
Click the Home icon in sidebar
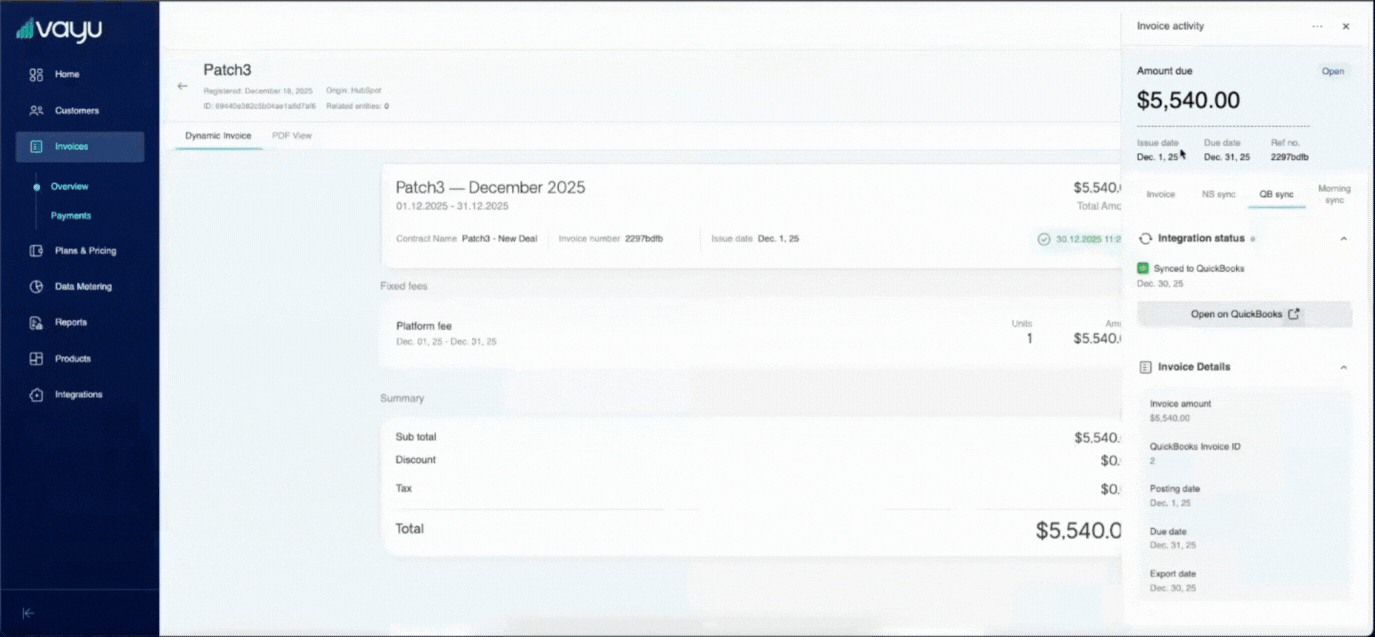click(x=36, y=75)
